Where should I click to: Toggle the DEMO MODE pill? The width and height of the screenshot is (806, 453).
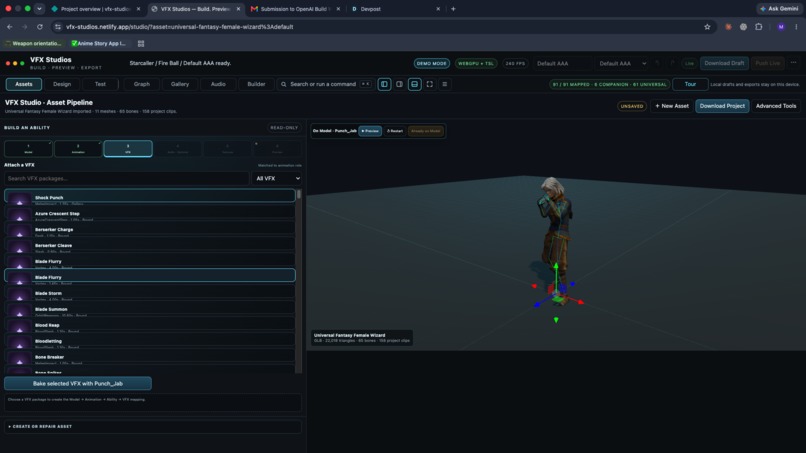click(432, 63)
